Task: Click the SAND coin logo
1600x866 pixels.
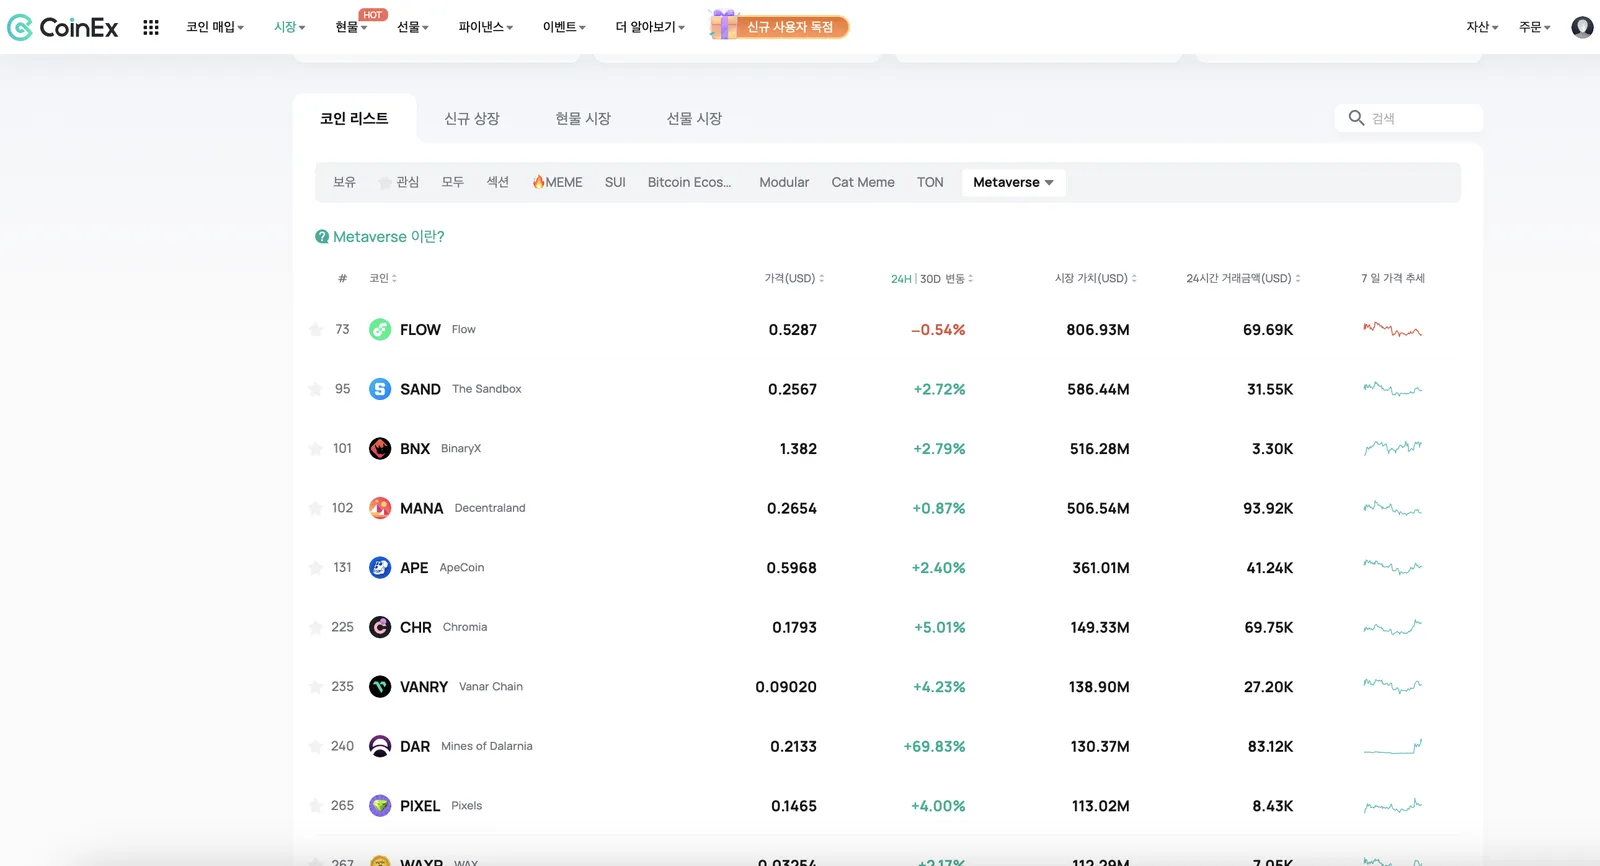Action: [380, 389]
